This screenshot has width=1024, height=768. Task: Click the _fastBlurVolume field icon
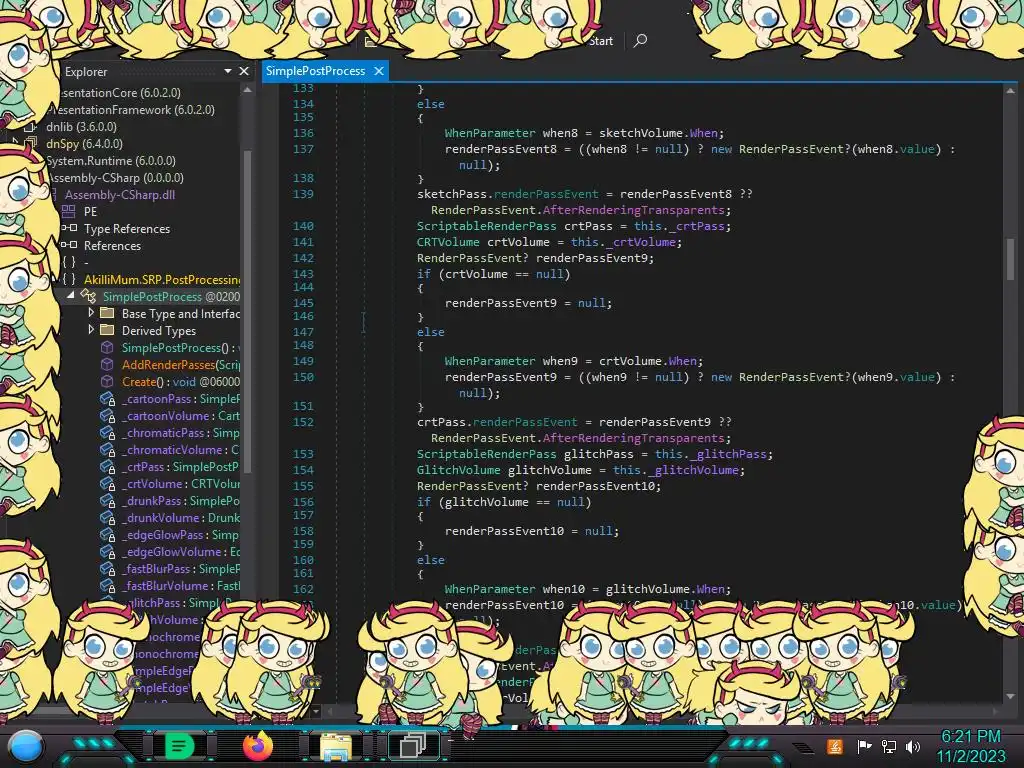pos(107,585)
